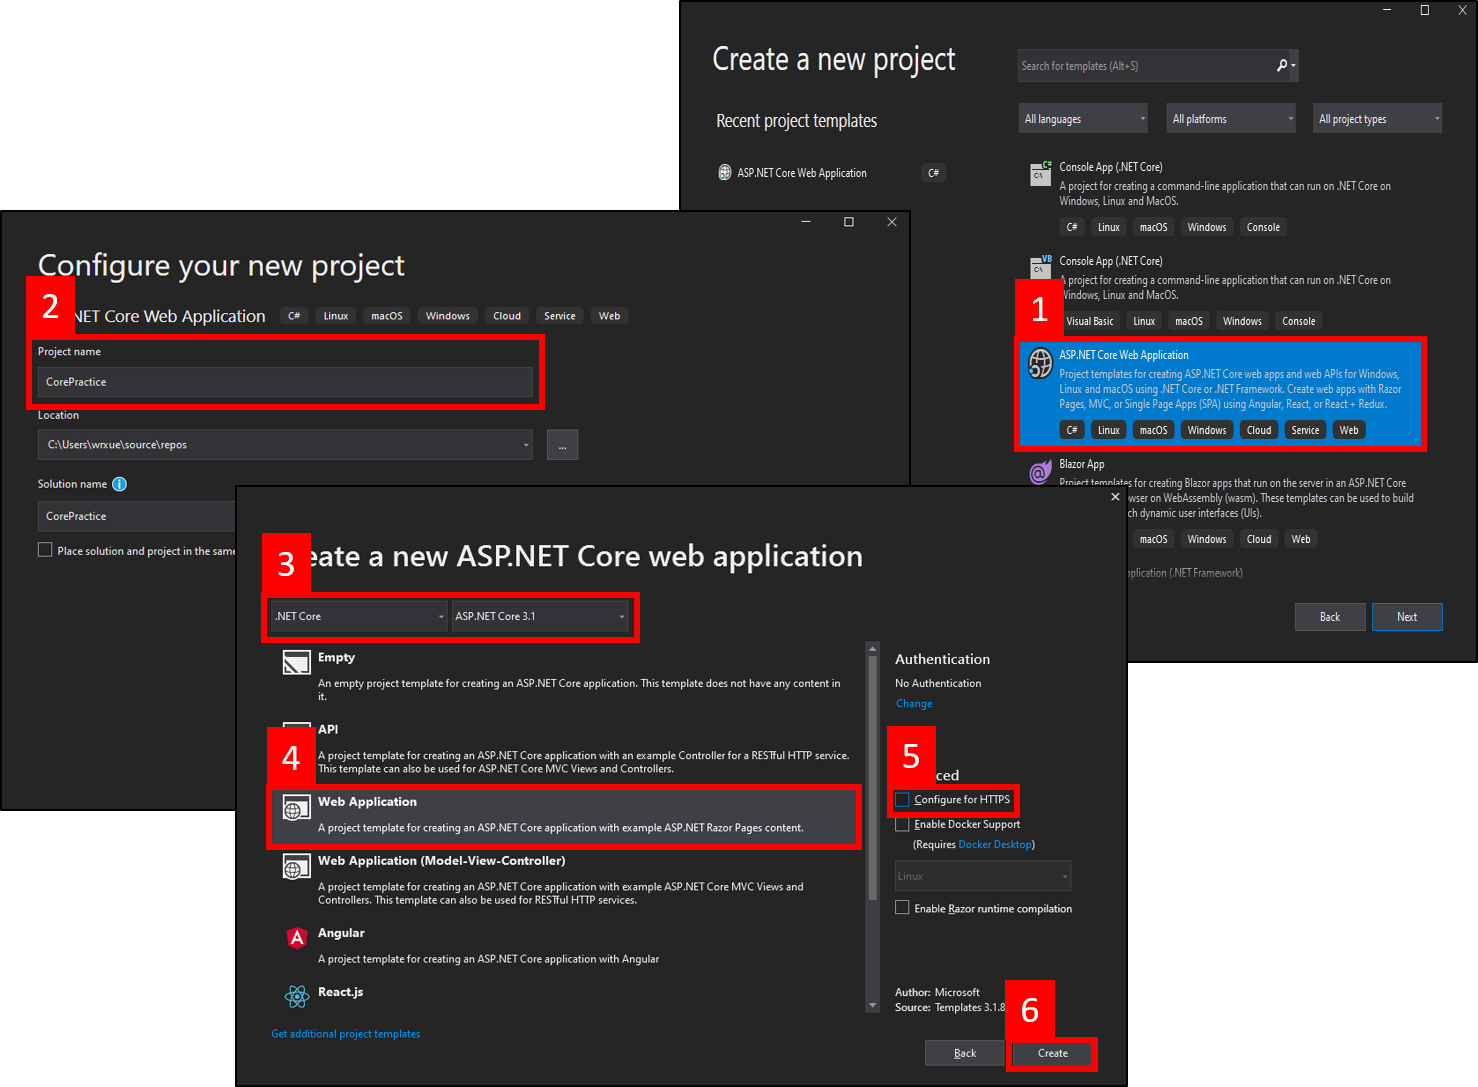Screen dimensions: 1478x1087
Task: Click the C# tag beside the recent ASP.NET Core template
Action: pos(933,173)
